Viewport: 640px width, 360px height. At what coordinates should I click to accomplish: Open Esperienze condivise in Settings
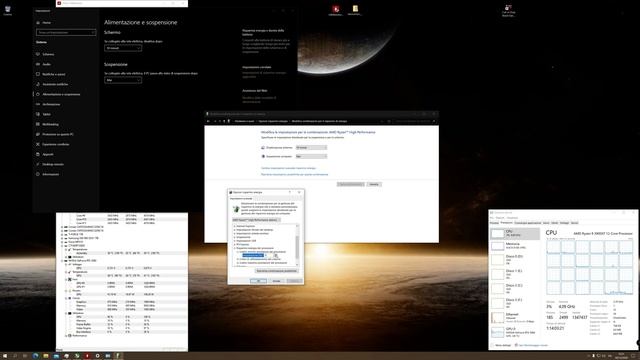56,144
